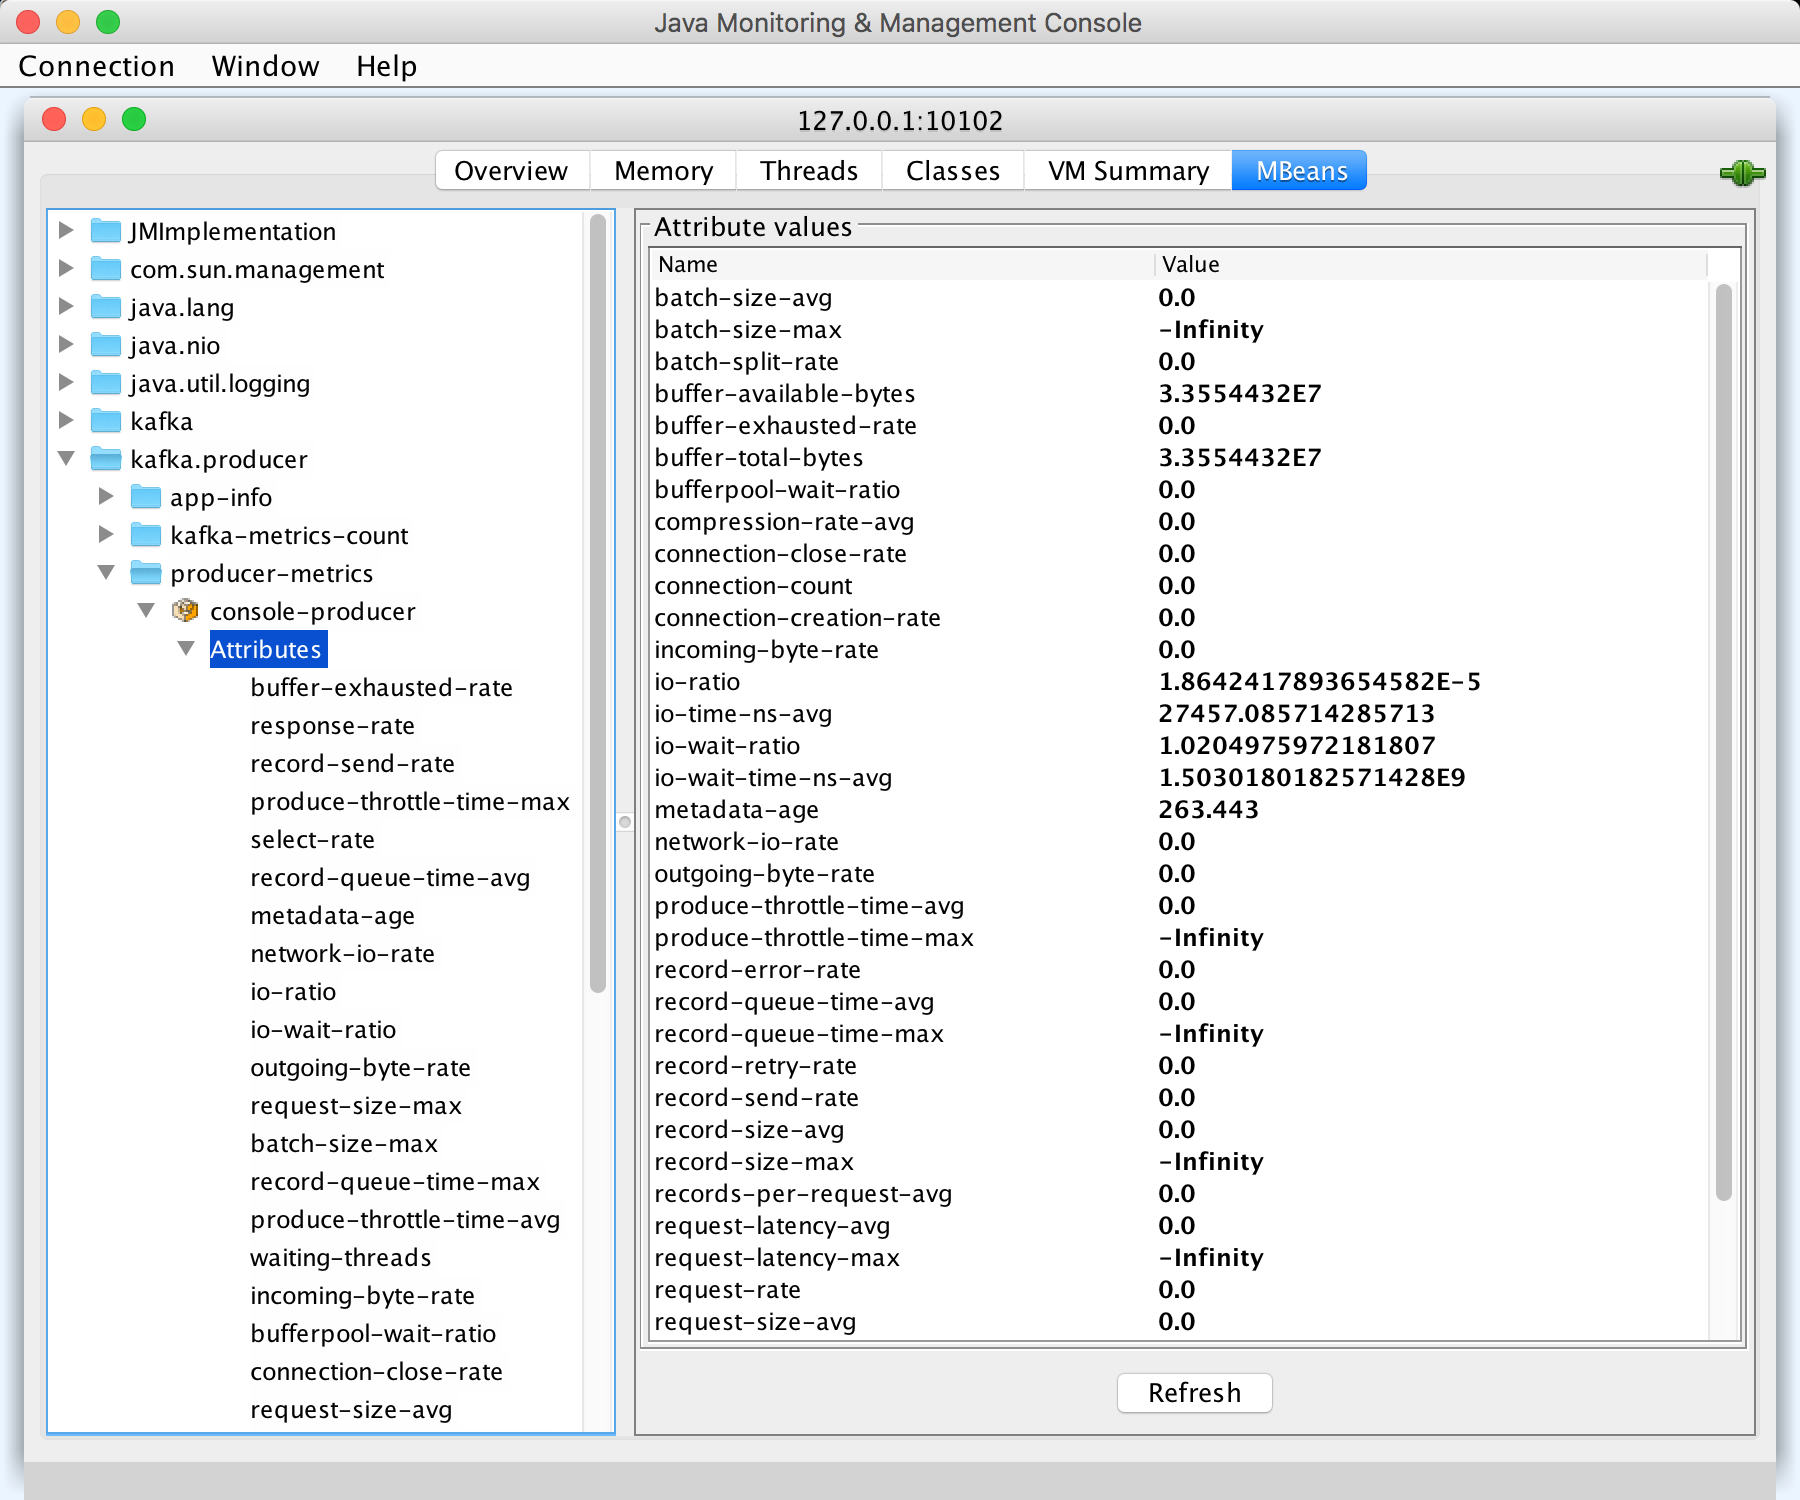Collapse the Attributes node
The image size is (1800, 1500).
(186, 648)
